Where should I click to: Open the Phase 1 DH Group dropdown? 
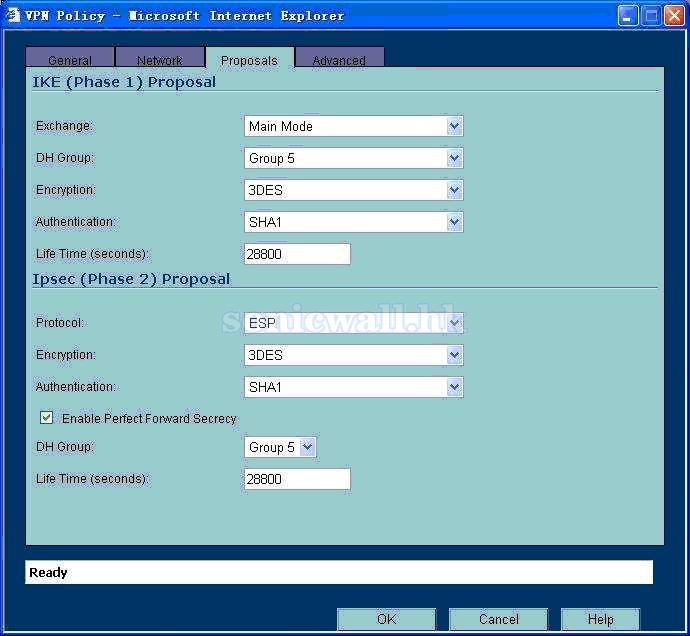click(354, 158)
